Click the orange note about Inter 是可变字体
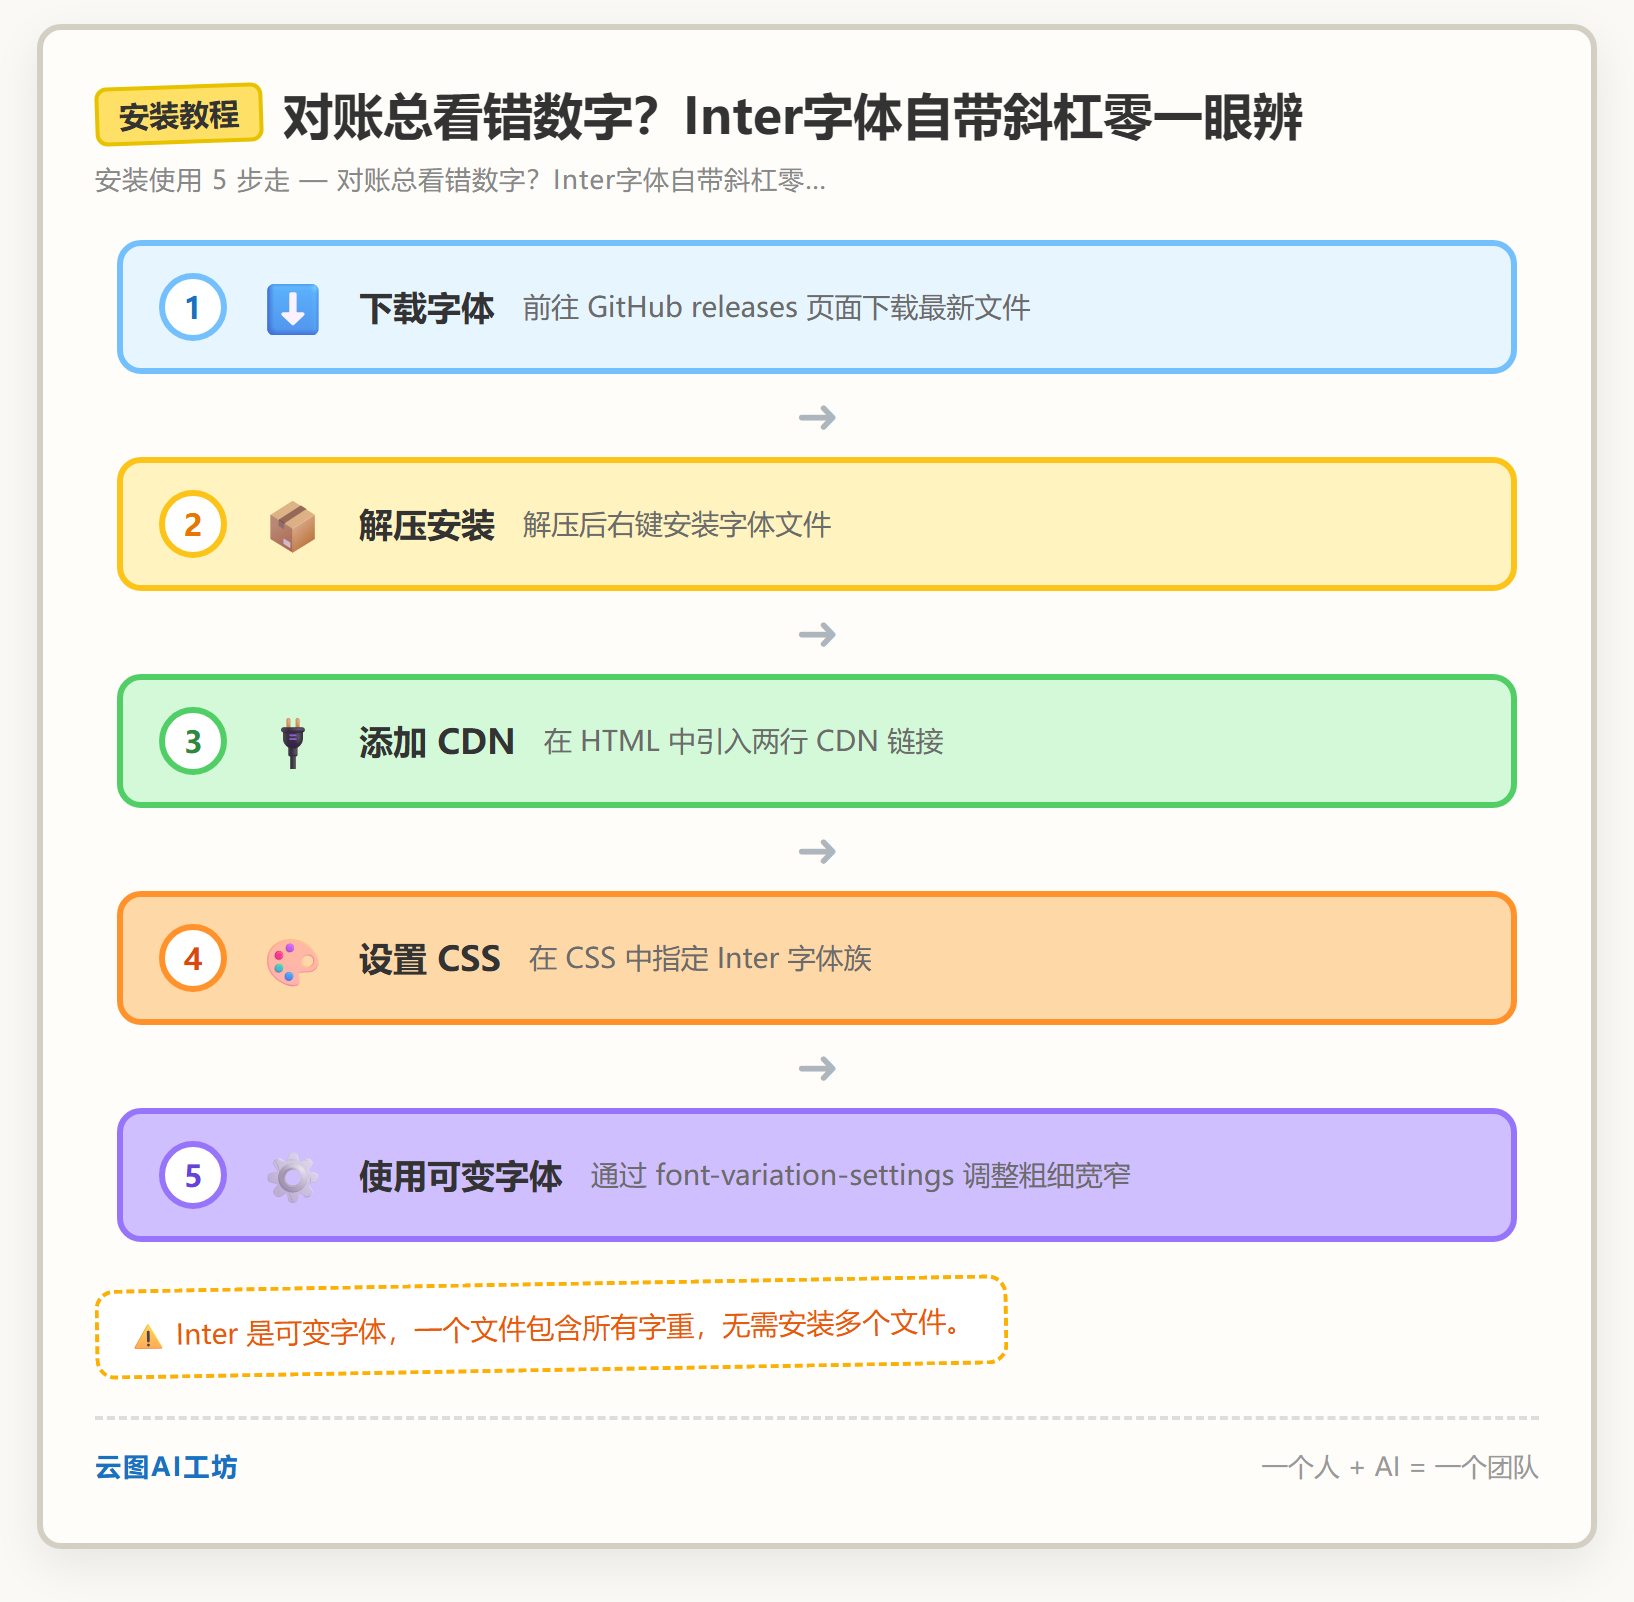The height and width of the screenshot is (1602, 1634). pos(551,1327)
